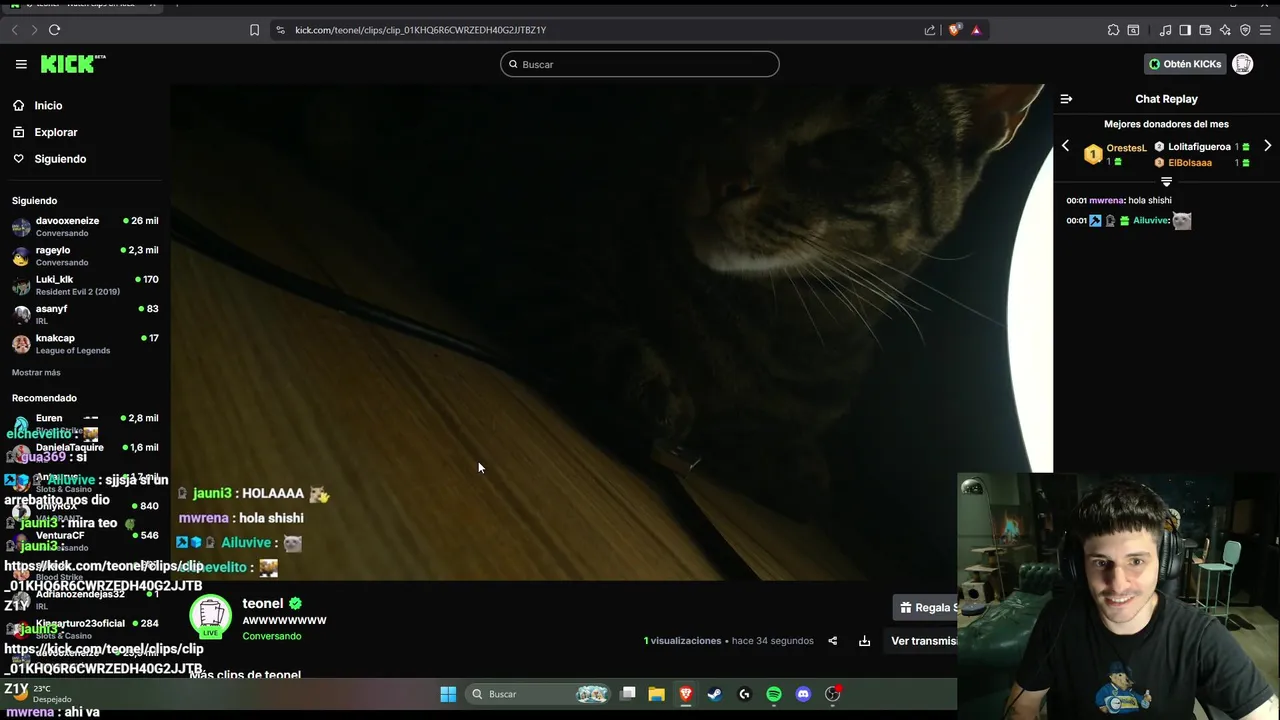Open the Brave VPN shield icon
Screen dimensions: 1280x720
tap(1245, 30)
